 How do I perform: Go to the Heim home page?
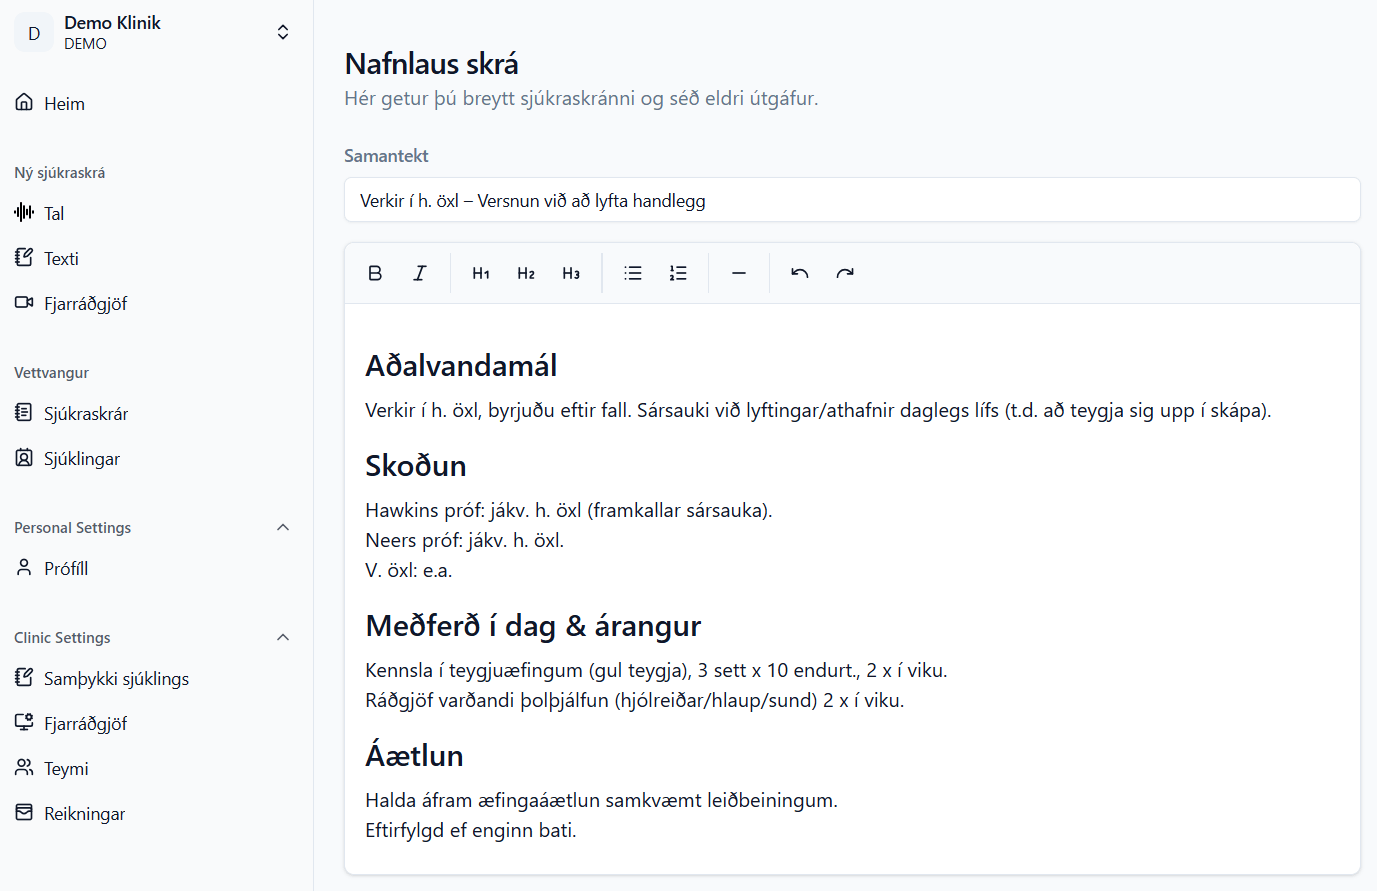coord(64,103)
